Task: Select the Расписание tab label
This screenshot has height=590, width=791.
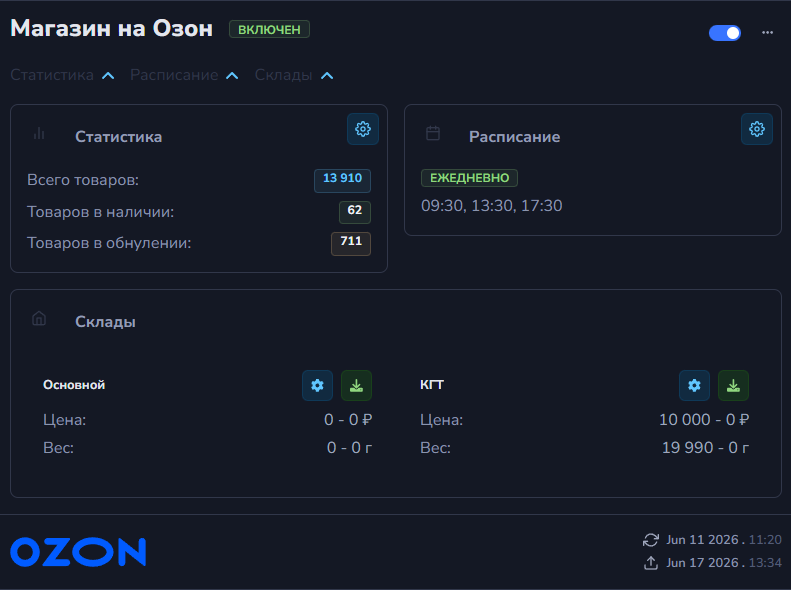Action: point(174,75)
